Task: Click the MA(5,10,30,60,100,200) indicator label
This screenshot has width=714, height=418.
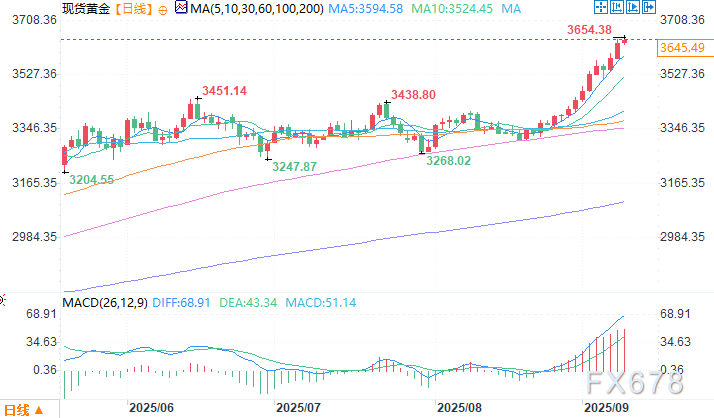Action: (x=257, y=9)
